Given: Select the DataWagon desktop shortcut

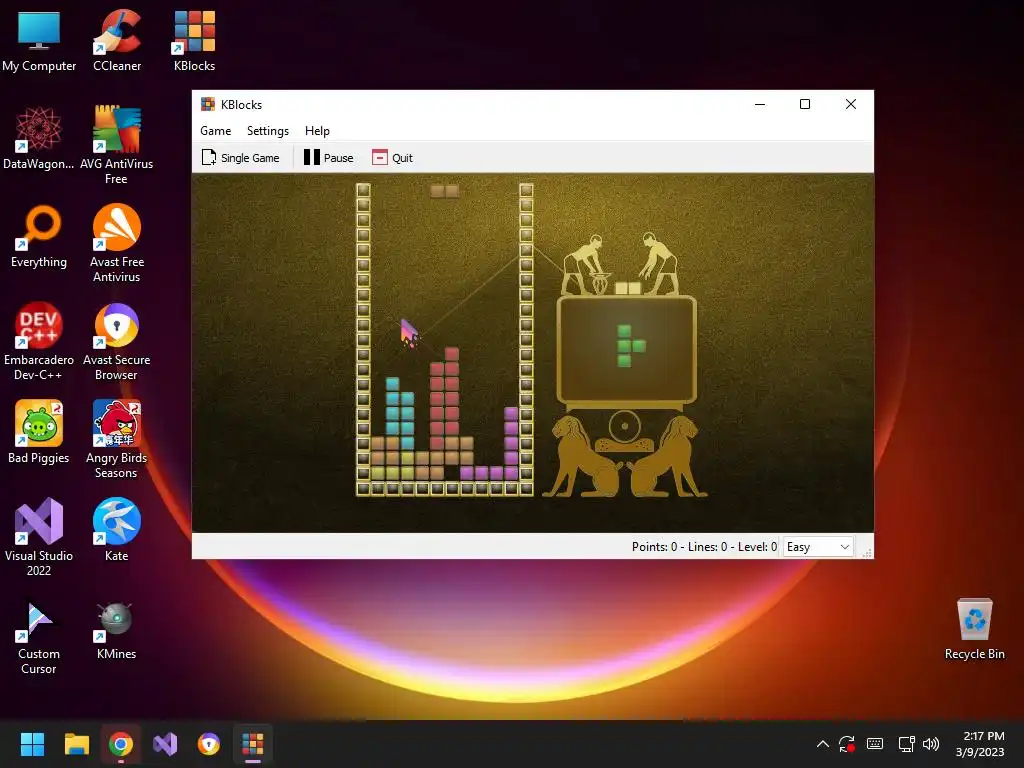Looking at the screenshot, I should [x=39, y=138].
